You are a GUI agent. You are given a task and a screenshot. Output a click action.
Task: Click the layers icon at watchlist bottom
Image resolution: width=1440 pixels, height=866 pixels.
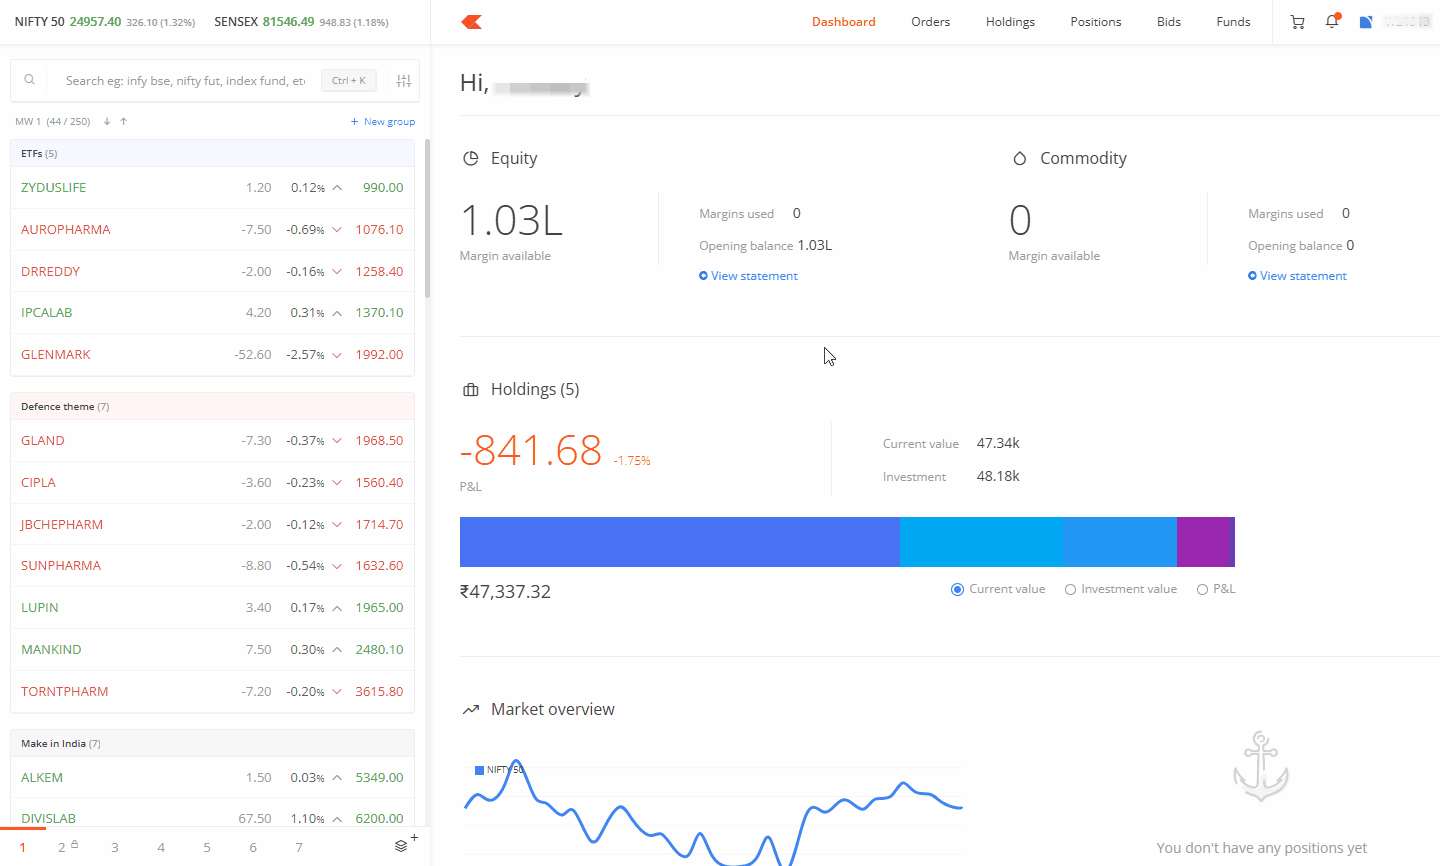401,846
